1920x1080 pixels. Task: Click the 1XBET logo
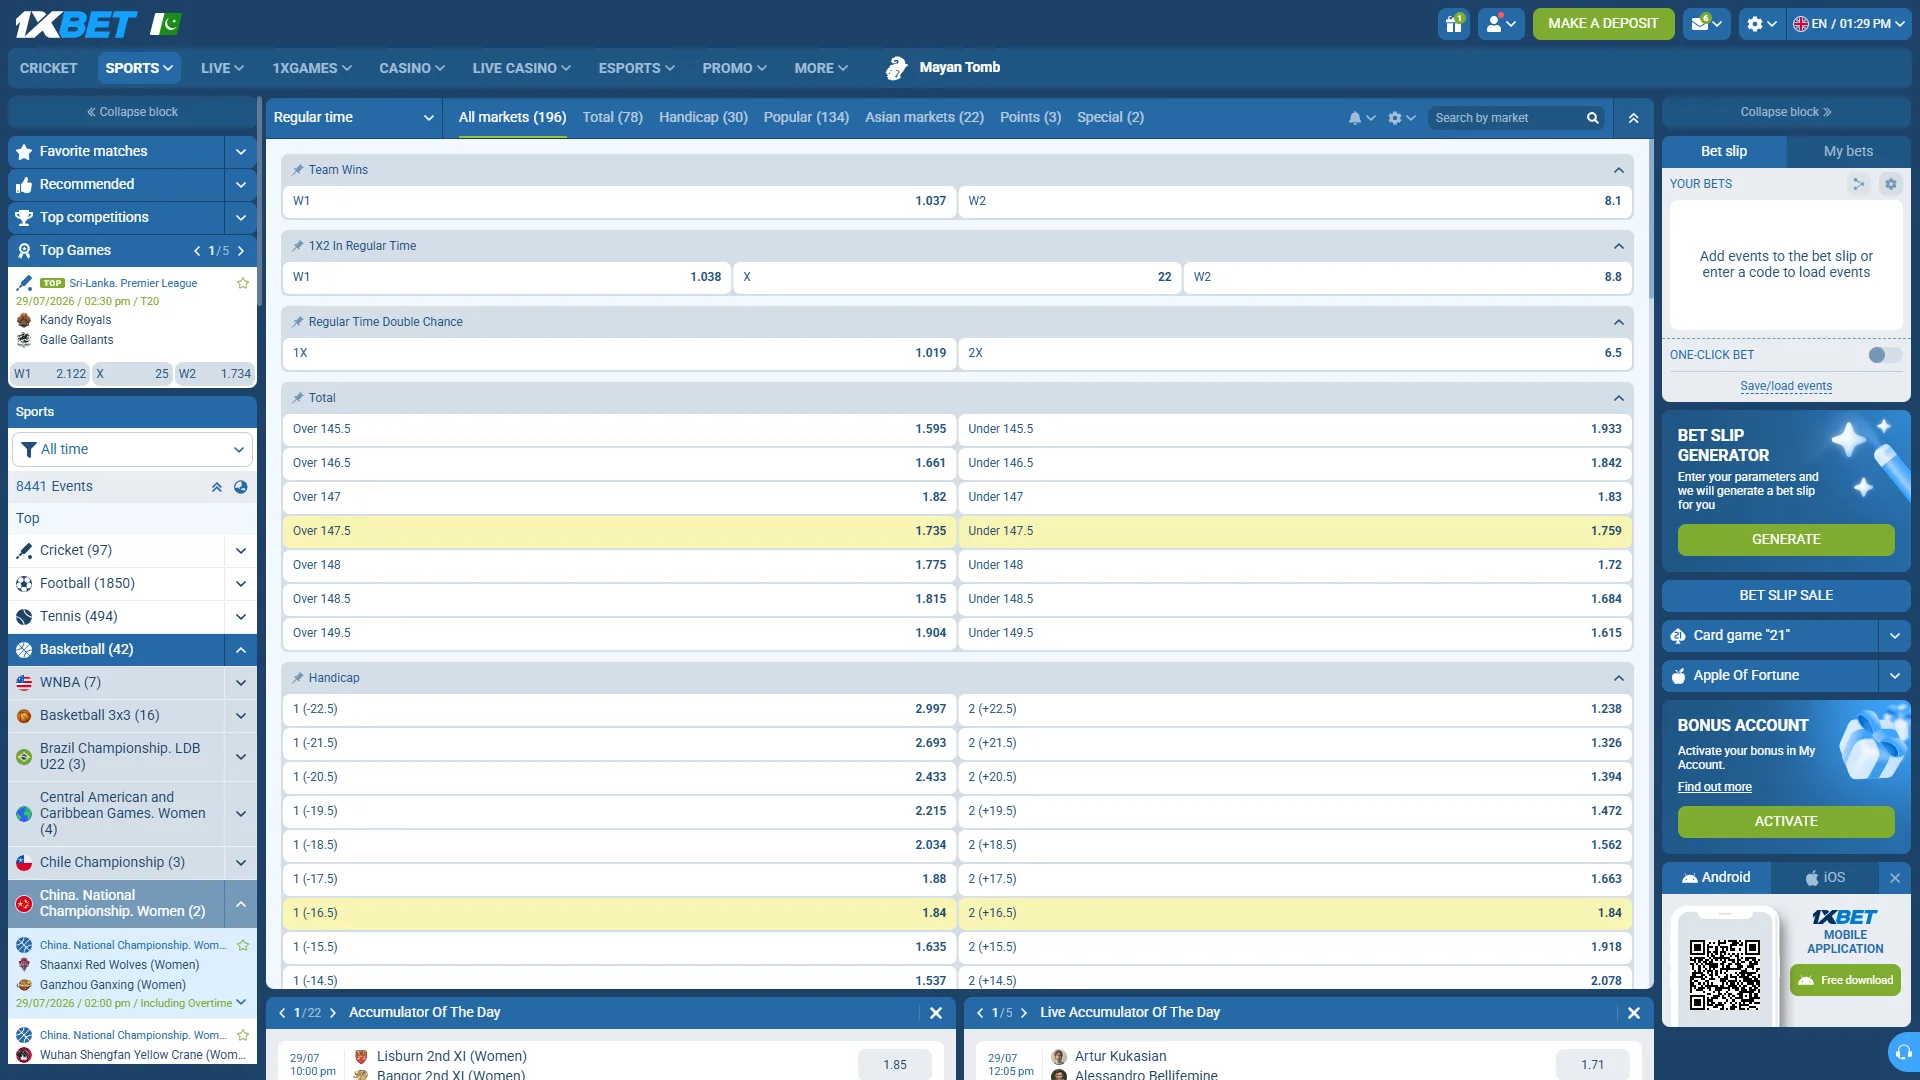[76, 24]
